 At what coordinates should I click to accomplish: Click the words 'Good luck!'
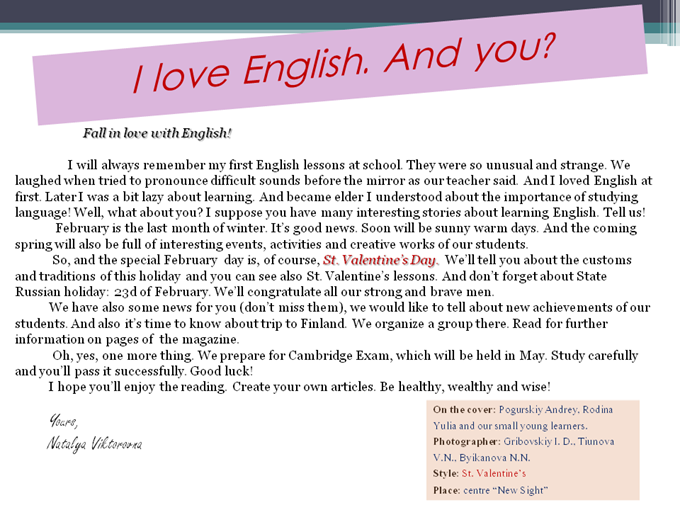(x=221, y=371)
